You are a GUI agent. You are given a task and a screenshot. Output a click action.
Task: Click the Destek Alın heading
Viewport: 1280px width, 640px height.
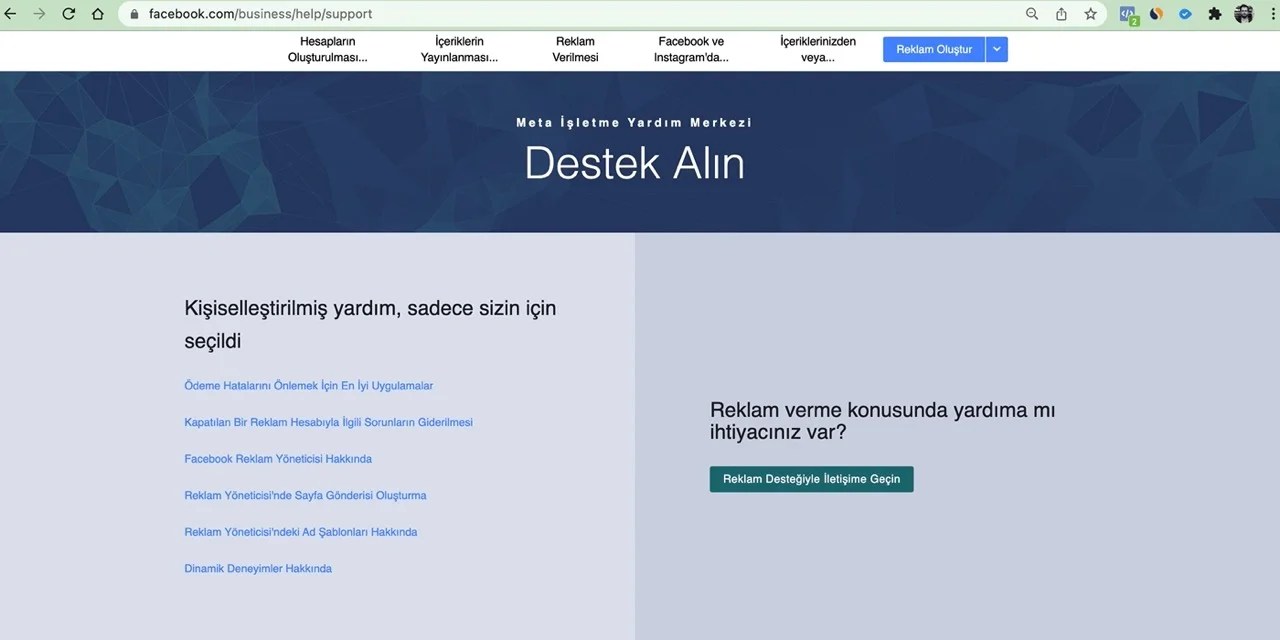pyautogui.click(x=634, y=162)
